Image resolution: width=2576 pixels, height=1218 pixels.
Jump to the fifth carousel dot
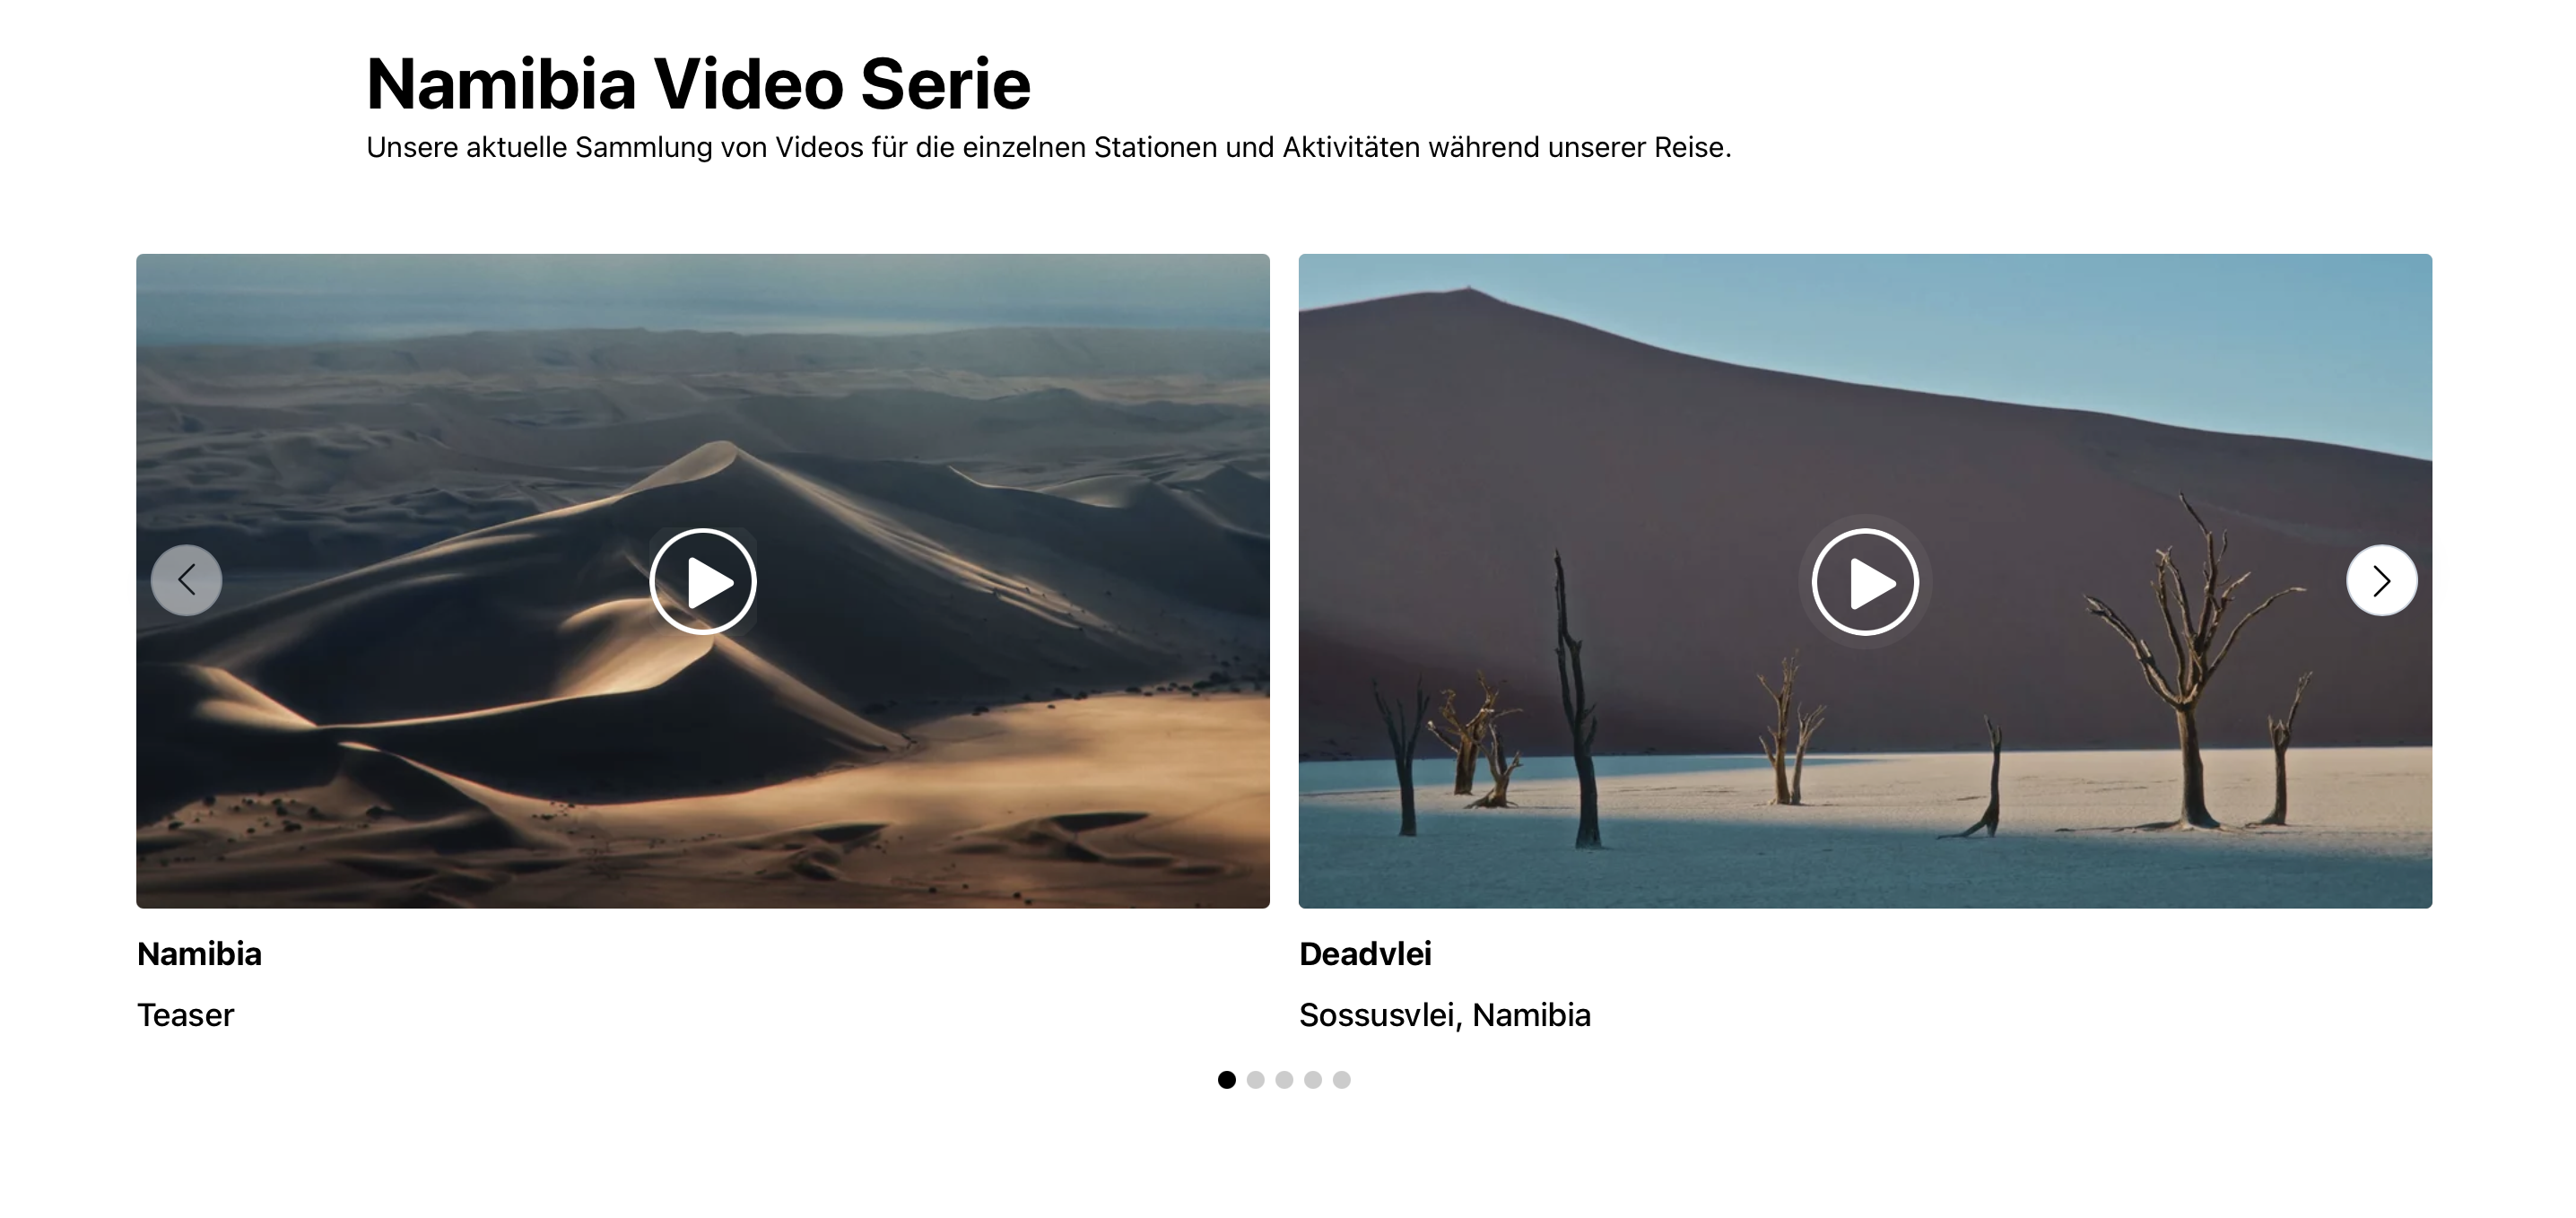[1342, 1080]
